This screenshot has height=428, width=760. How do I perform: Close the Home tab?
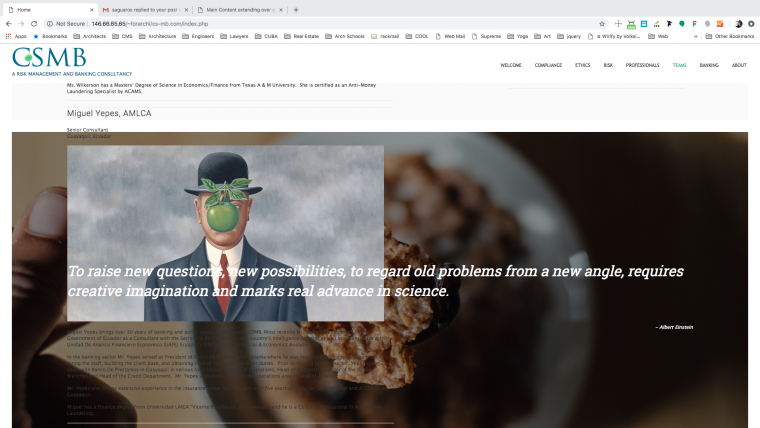coord(92,10)
